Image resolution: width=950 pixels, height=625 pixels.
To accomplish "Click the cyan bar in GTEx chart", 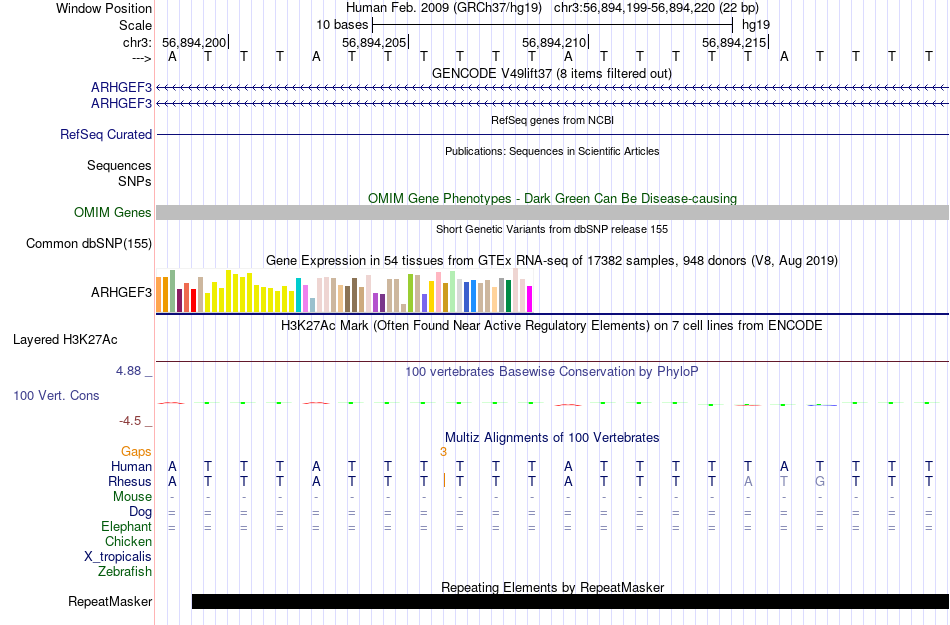I will click(298, 295).
